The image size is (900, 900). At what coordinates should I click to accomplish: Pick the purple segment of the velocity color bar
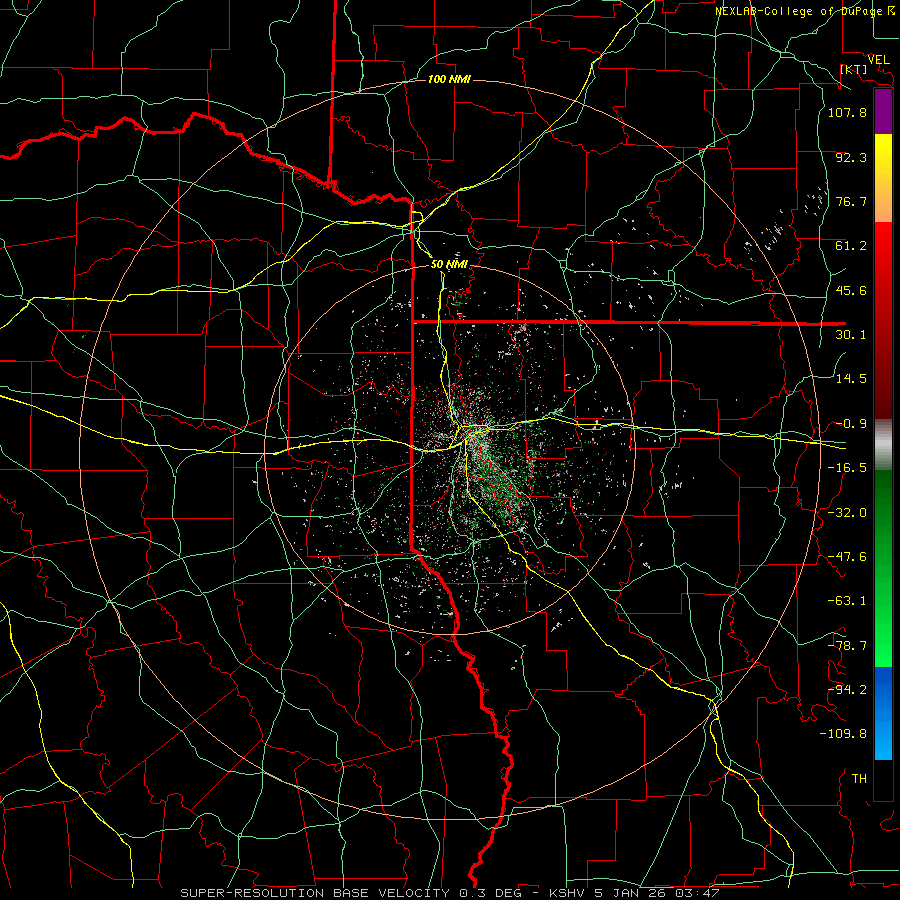pyautogui.click(x=883, y=111)
